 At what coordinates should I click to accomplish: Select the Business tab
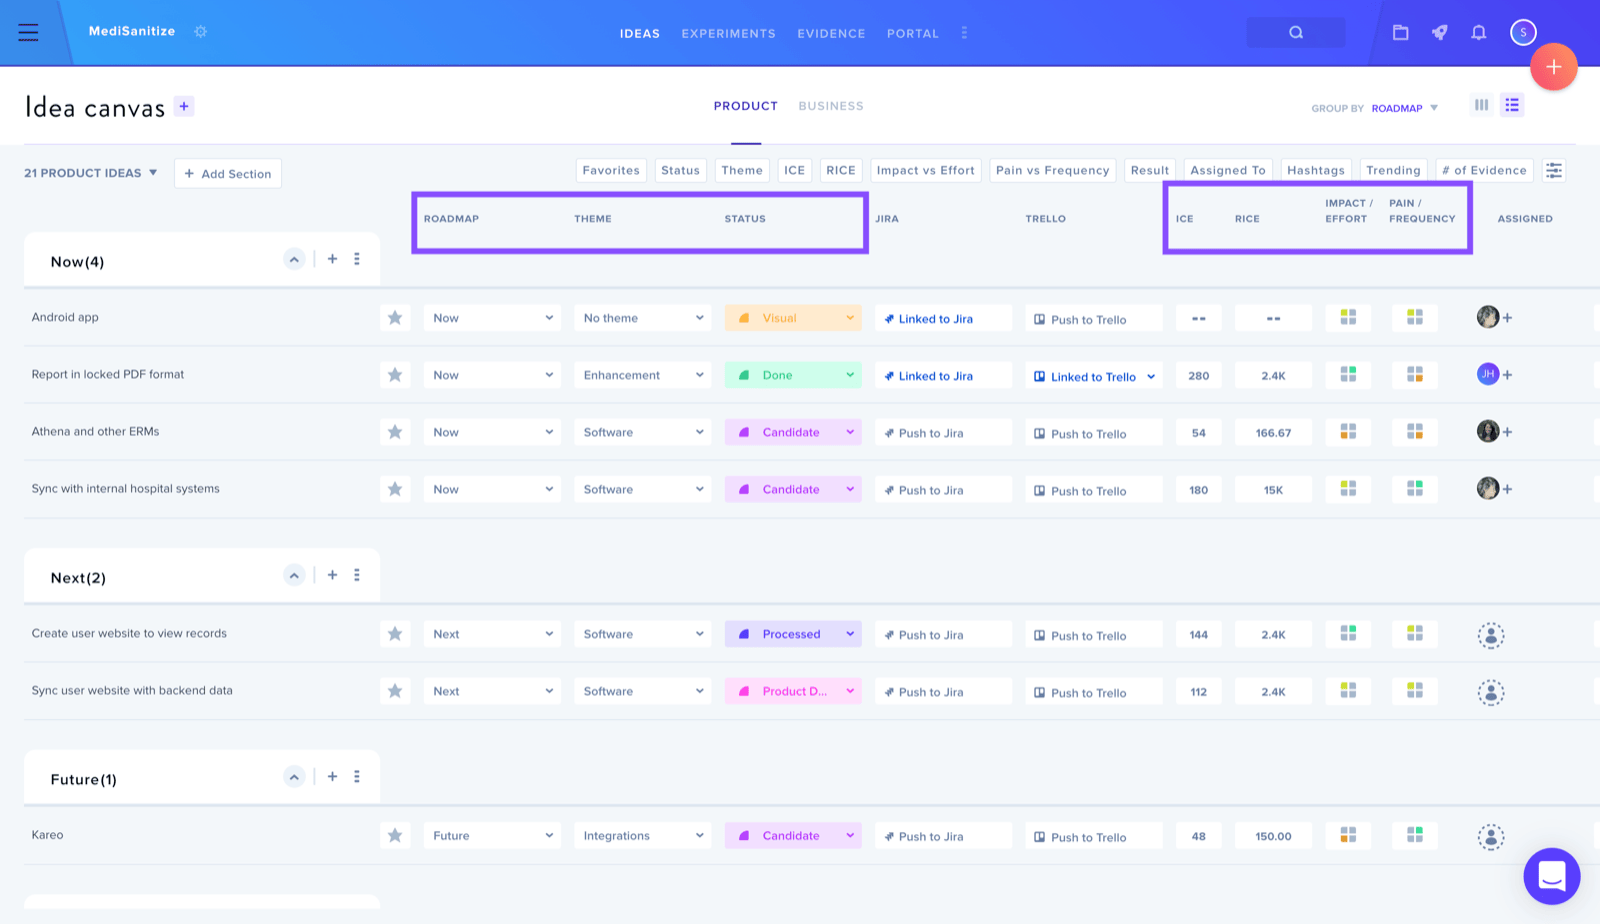pos(831,106)
